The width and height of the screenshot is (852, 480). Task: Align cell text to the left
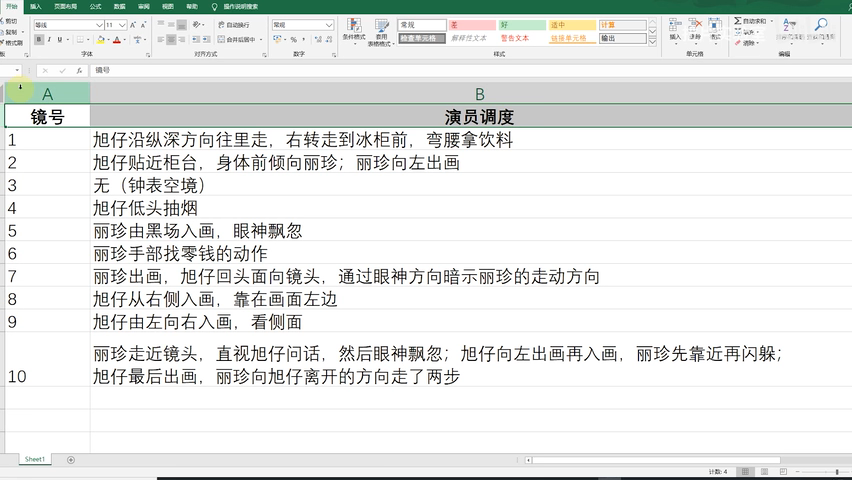tap(161, 39)
